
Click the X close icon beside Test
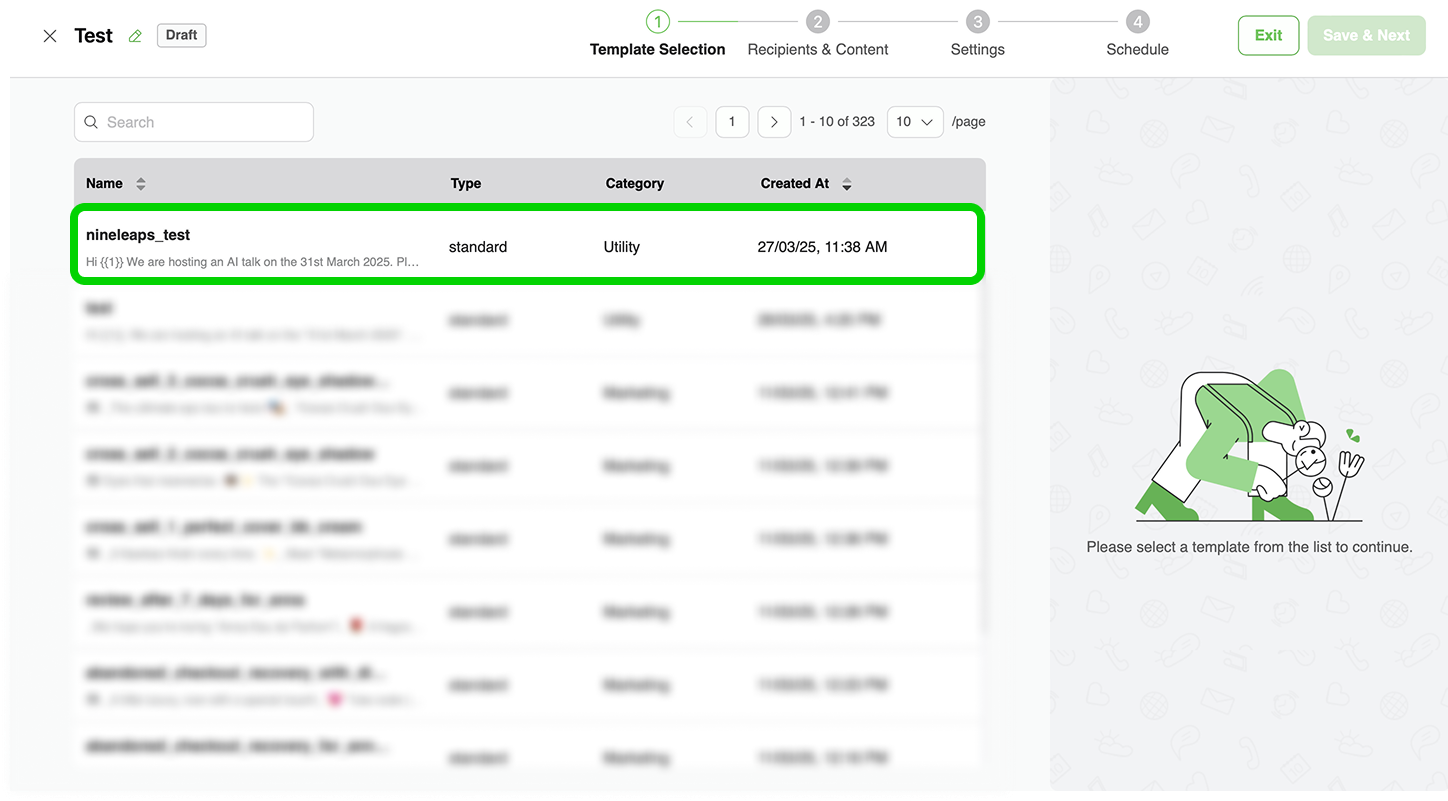click(x=50, y=36)
